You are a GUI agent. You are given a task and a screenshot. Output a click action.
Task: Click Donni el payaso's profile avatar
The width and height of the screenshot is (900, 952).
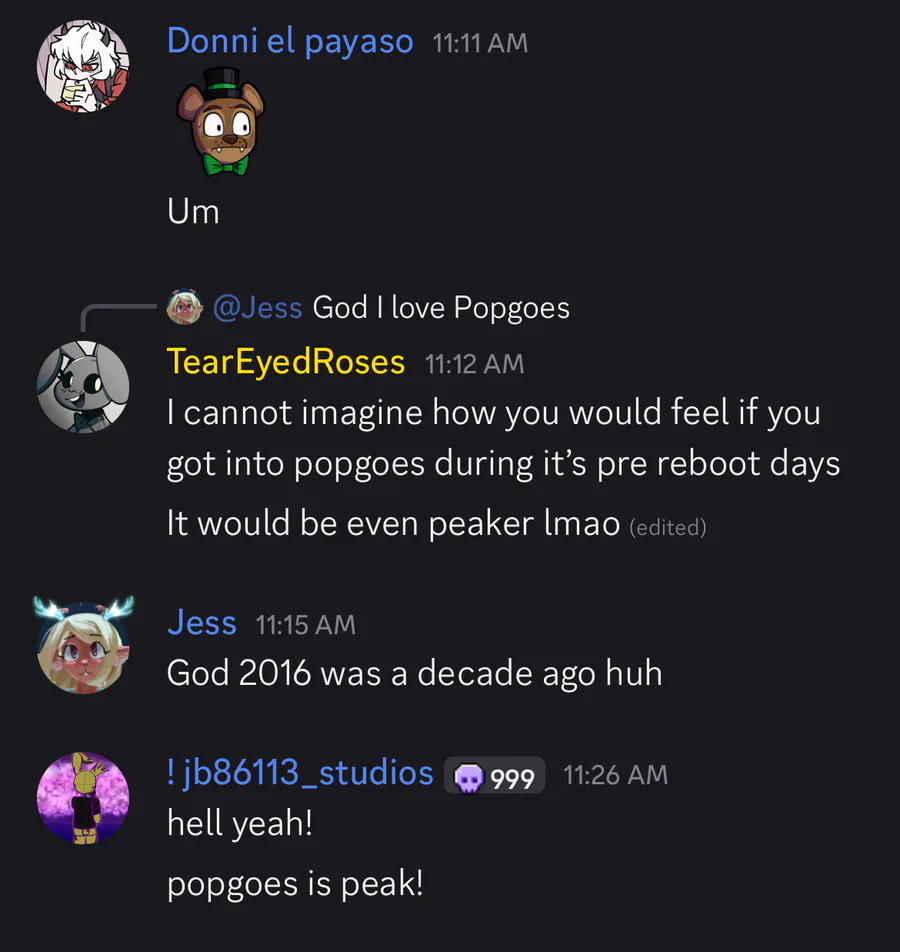coord(83,67)
